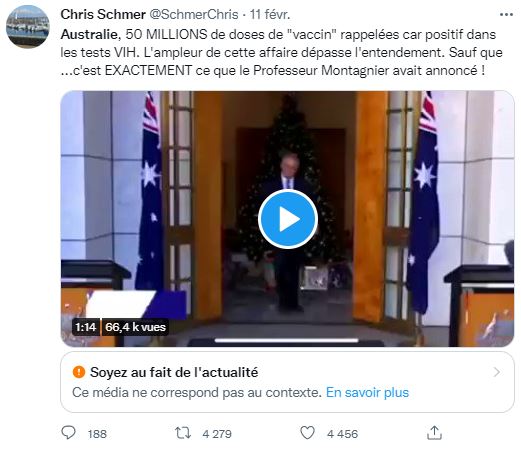Click the 188 replies count
This screenshot has width=521, height=451.
pyautogui.click(x=97, y=434)
